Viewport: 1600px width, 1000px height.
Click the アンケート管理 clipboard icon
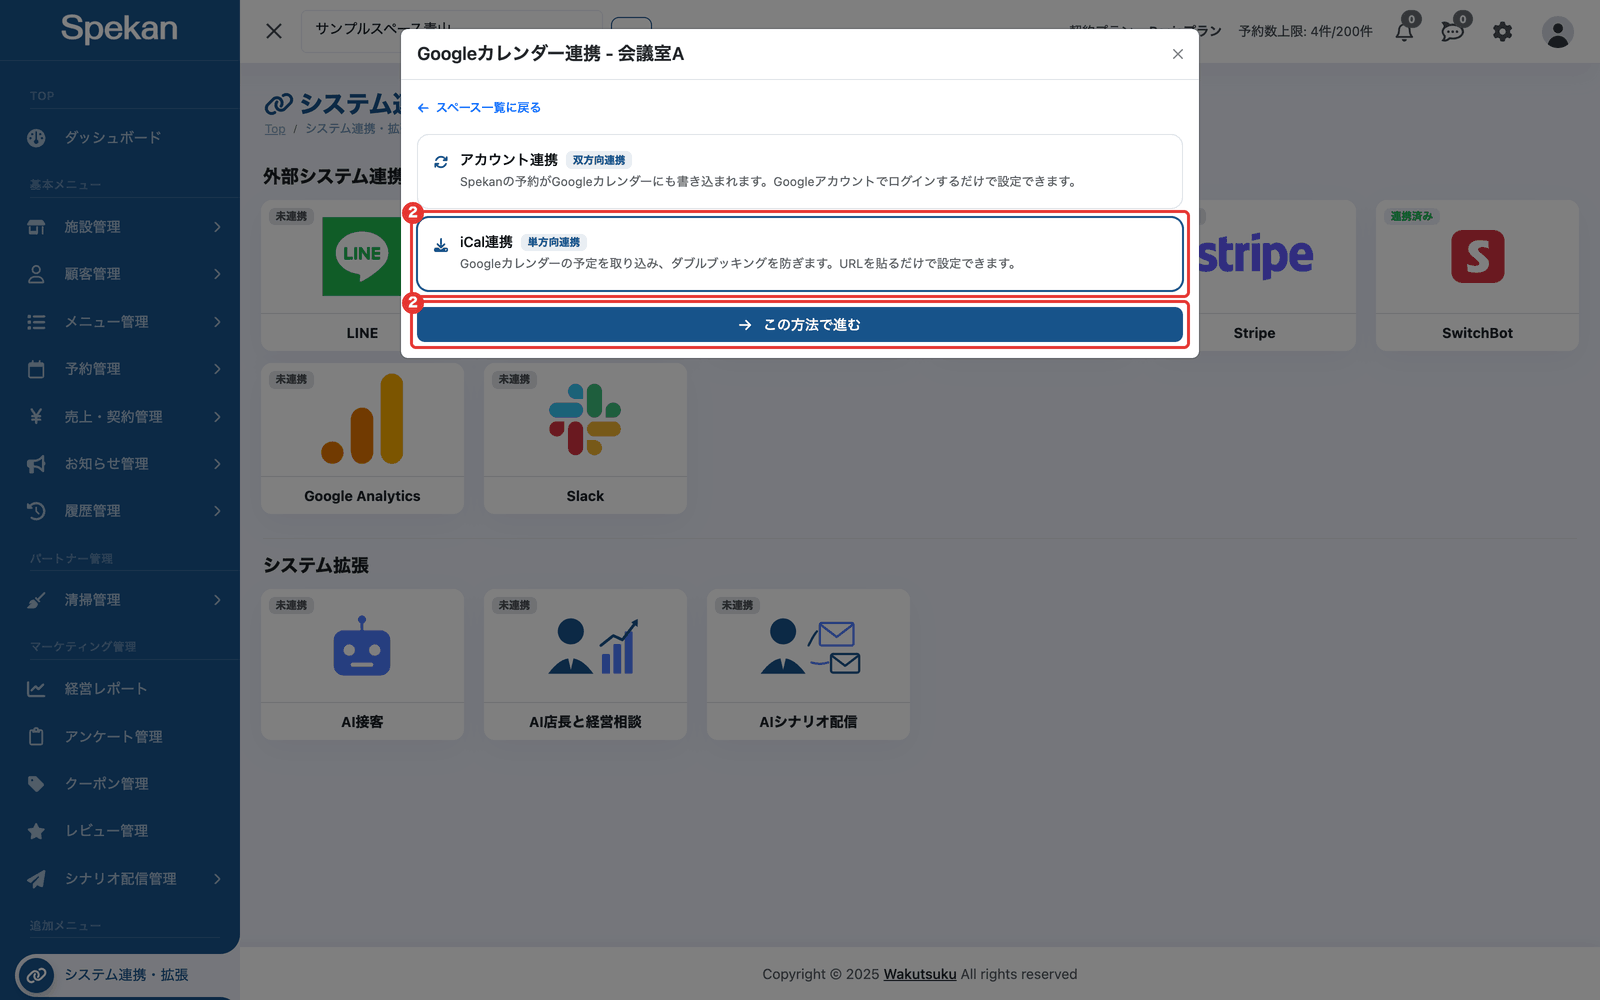click(x=36, y=737)
